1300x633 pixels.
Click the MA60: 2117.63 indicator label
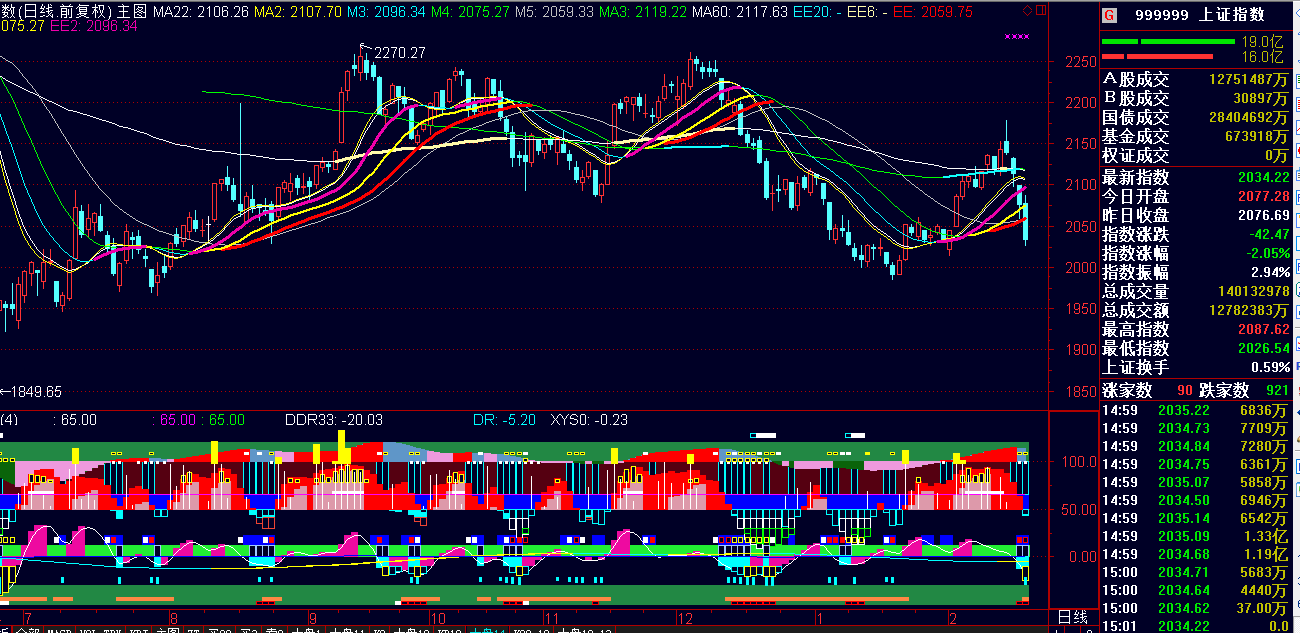pyautogui.click(x=740, y=12)
